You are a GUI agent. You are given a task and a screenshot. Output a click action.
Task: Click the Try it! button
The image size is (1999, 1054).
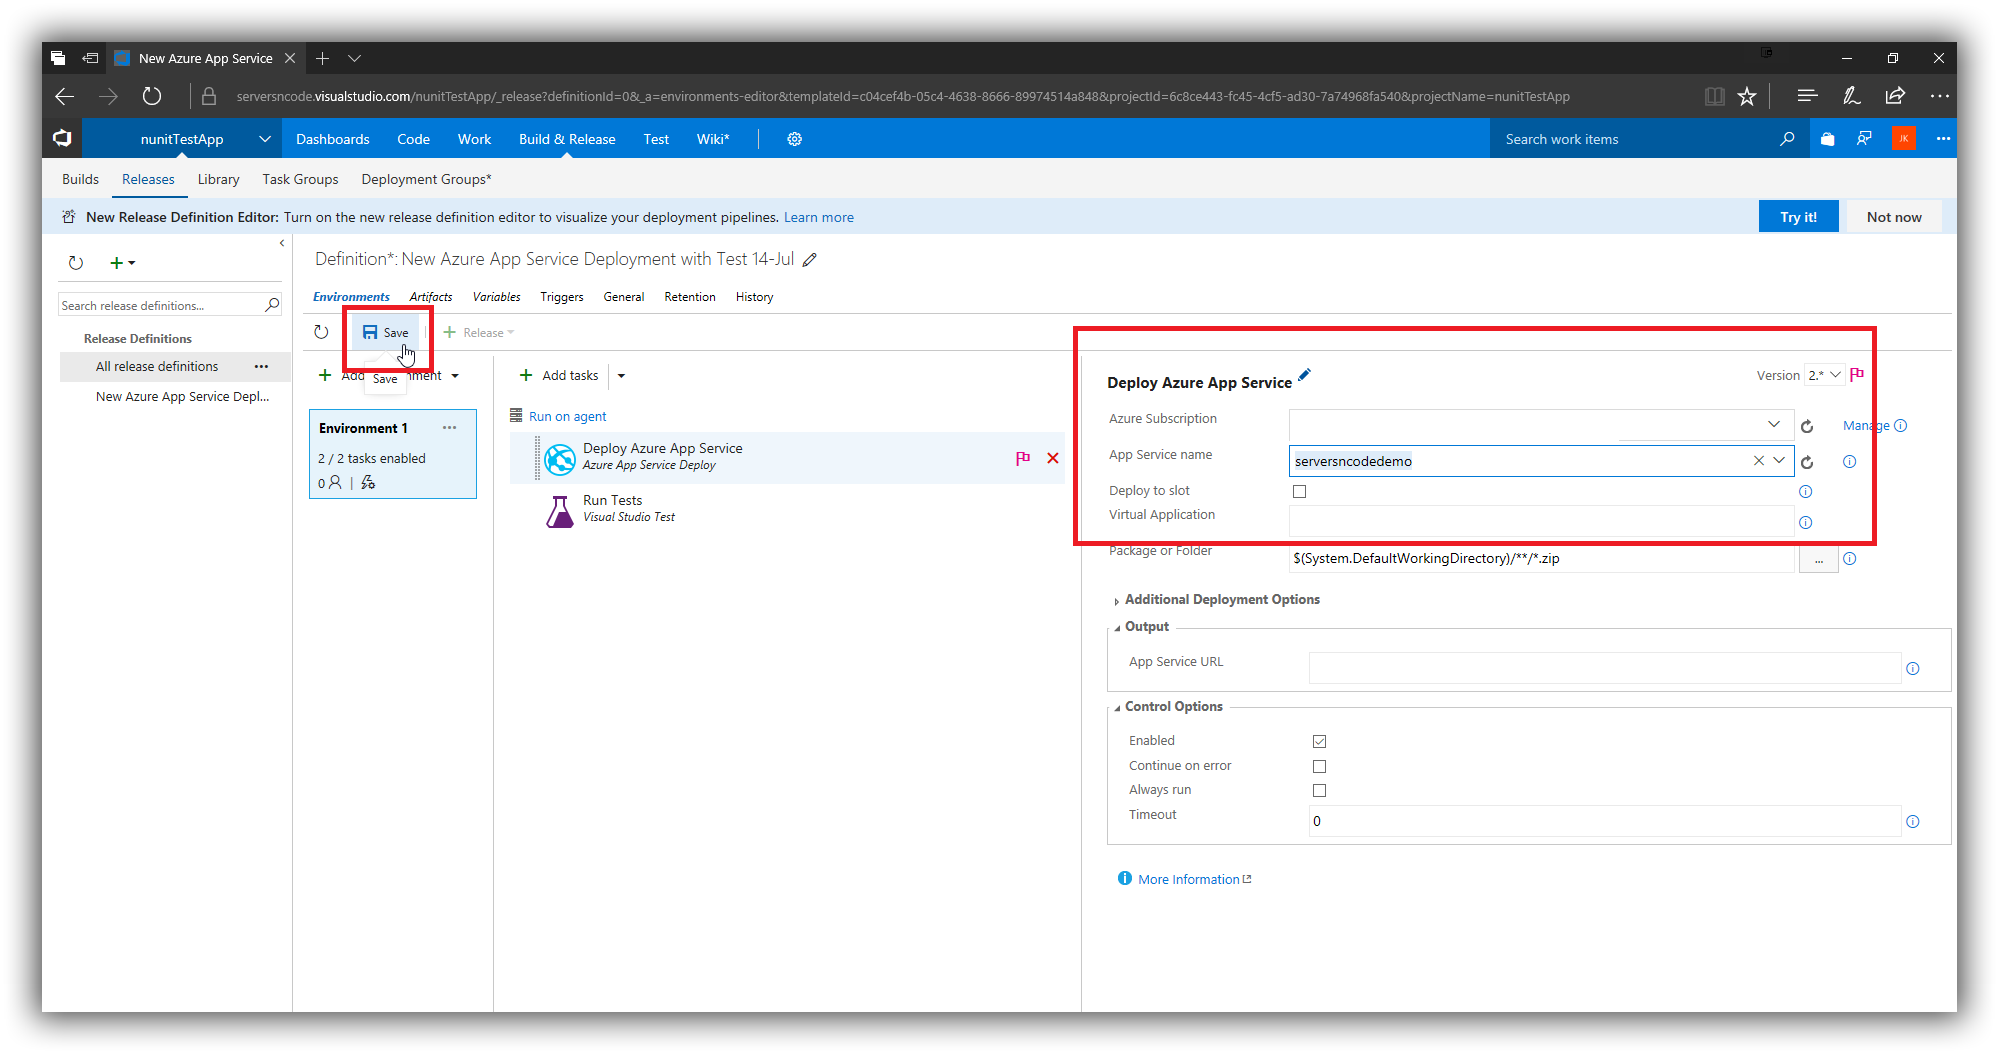pos(1798,217)
